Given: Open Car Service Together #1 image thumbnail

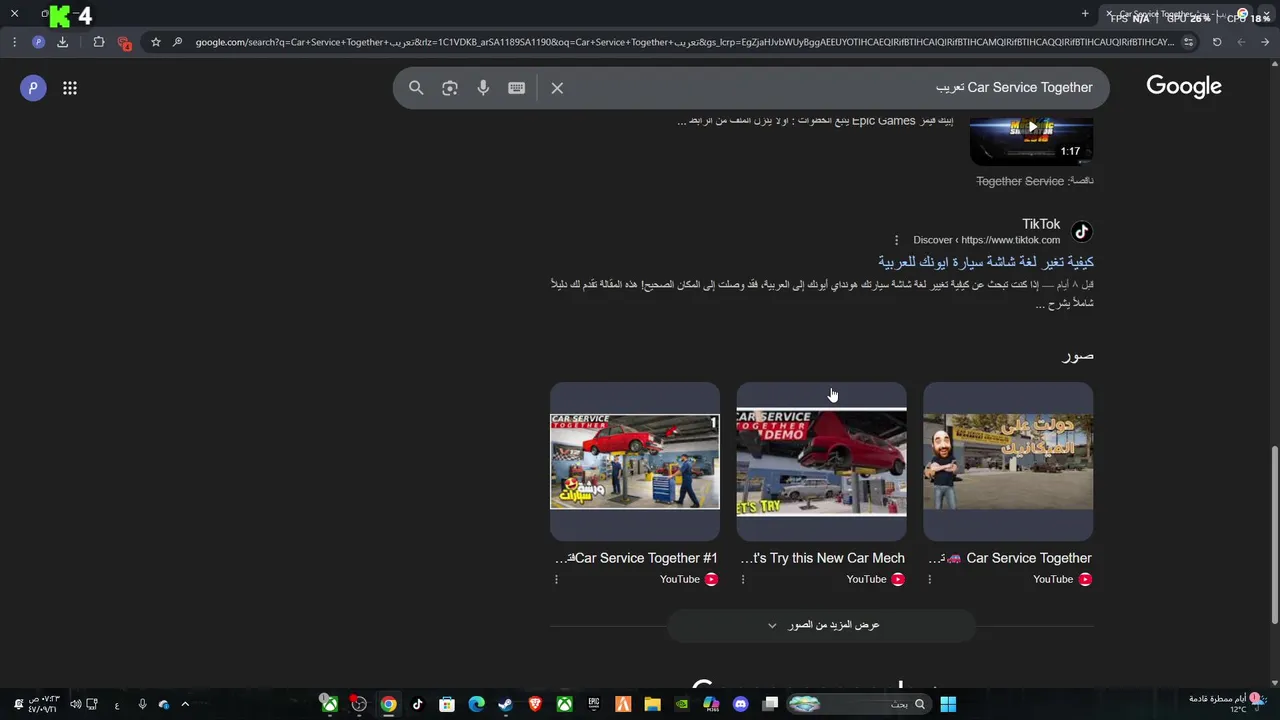Looking at the screenshot, I should click(635, 461).
